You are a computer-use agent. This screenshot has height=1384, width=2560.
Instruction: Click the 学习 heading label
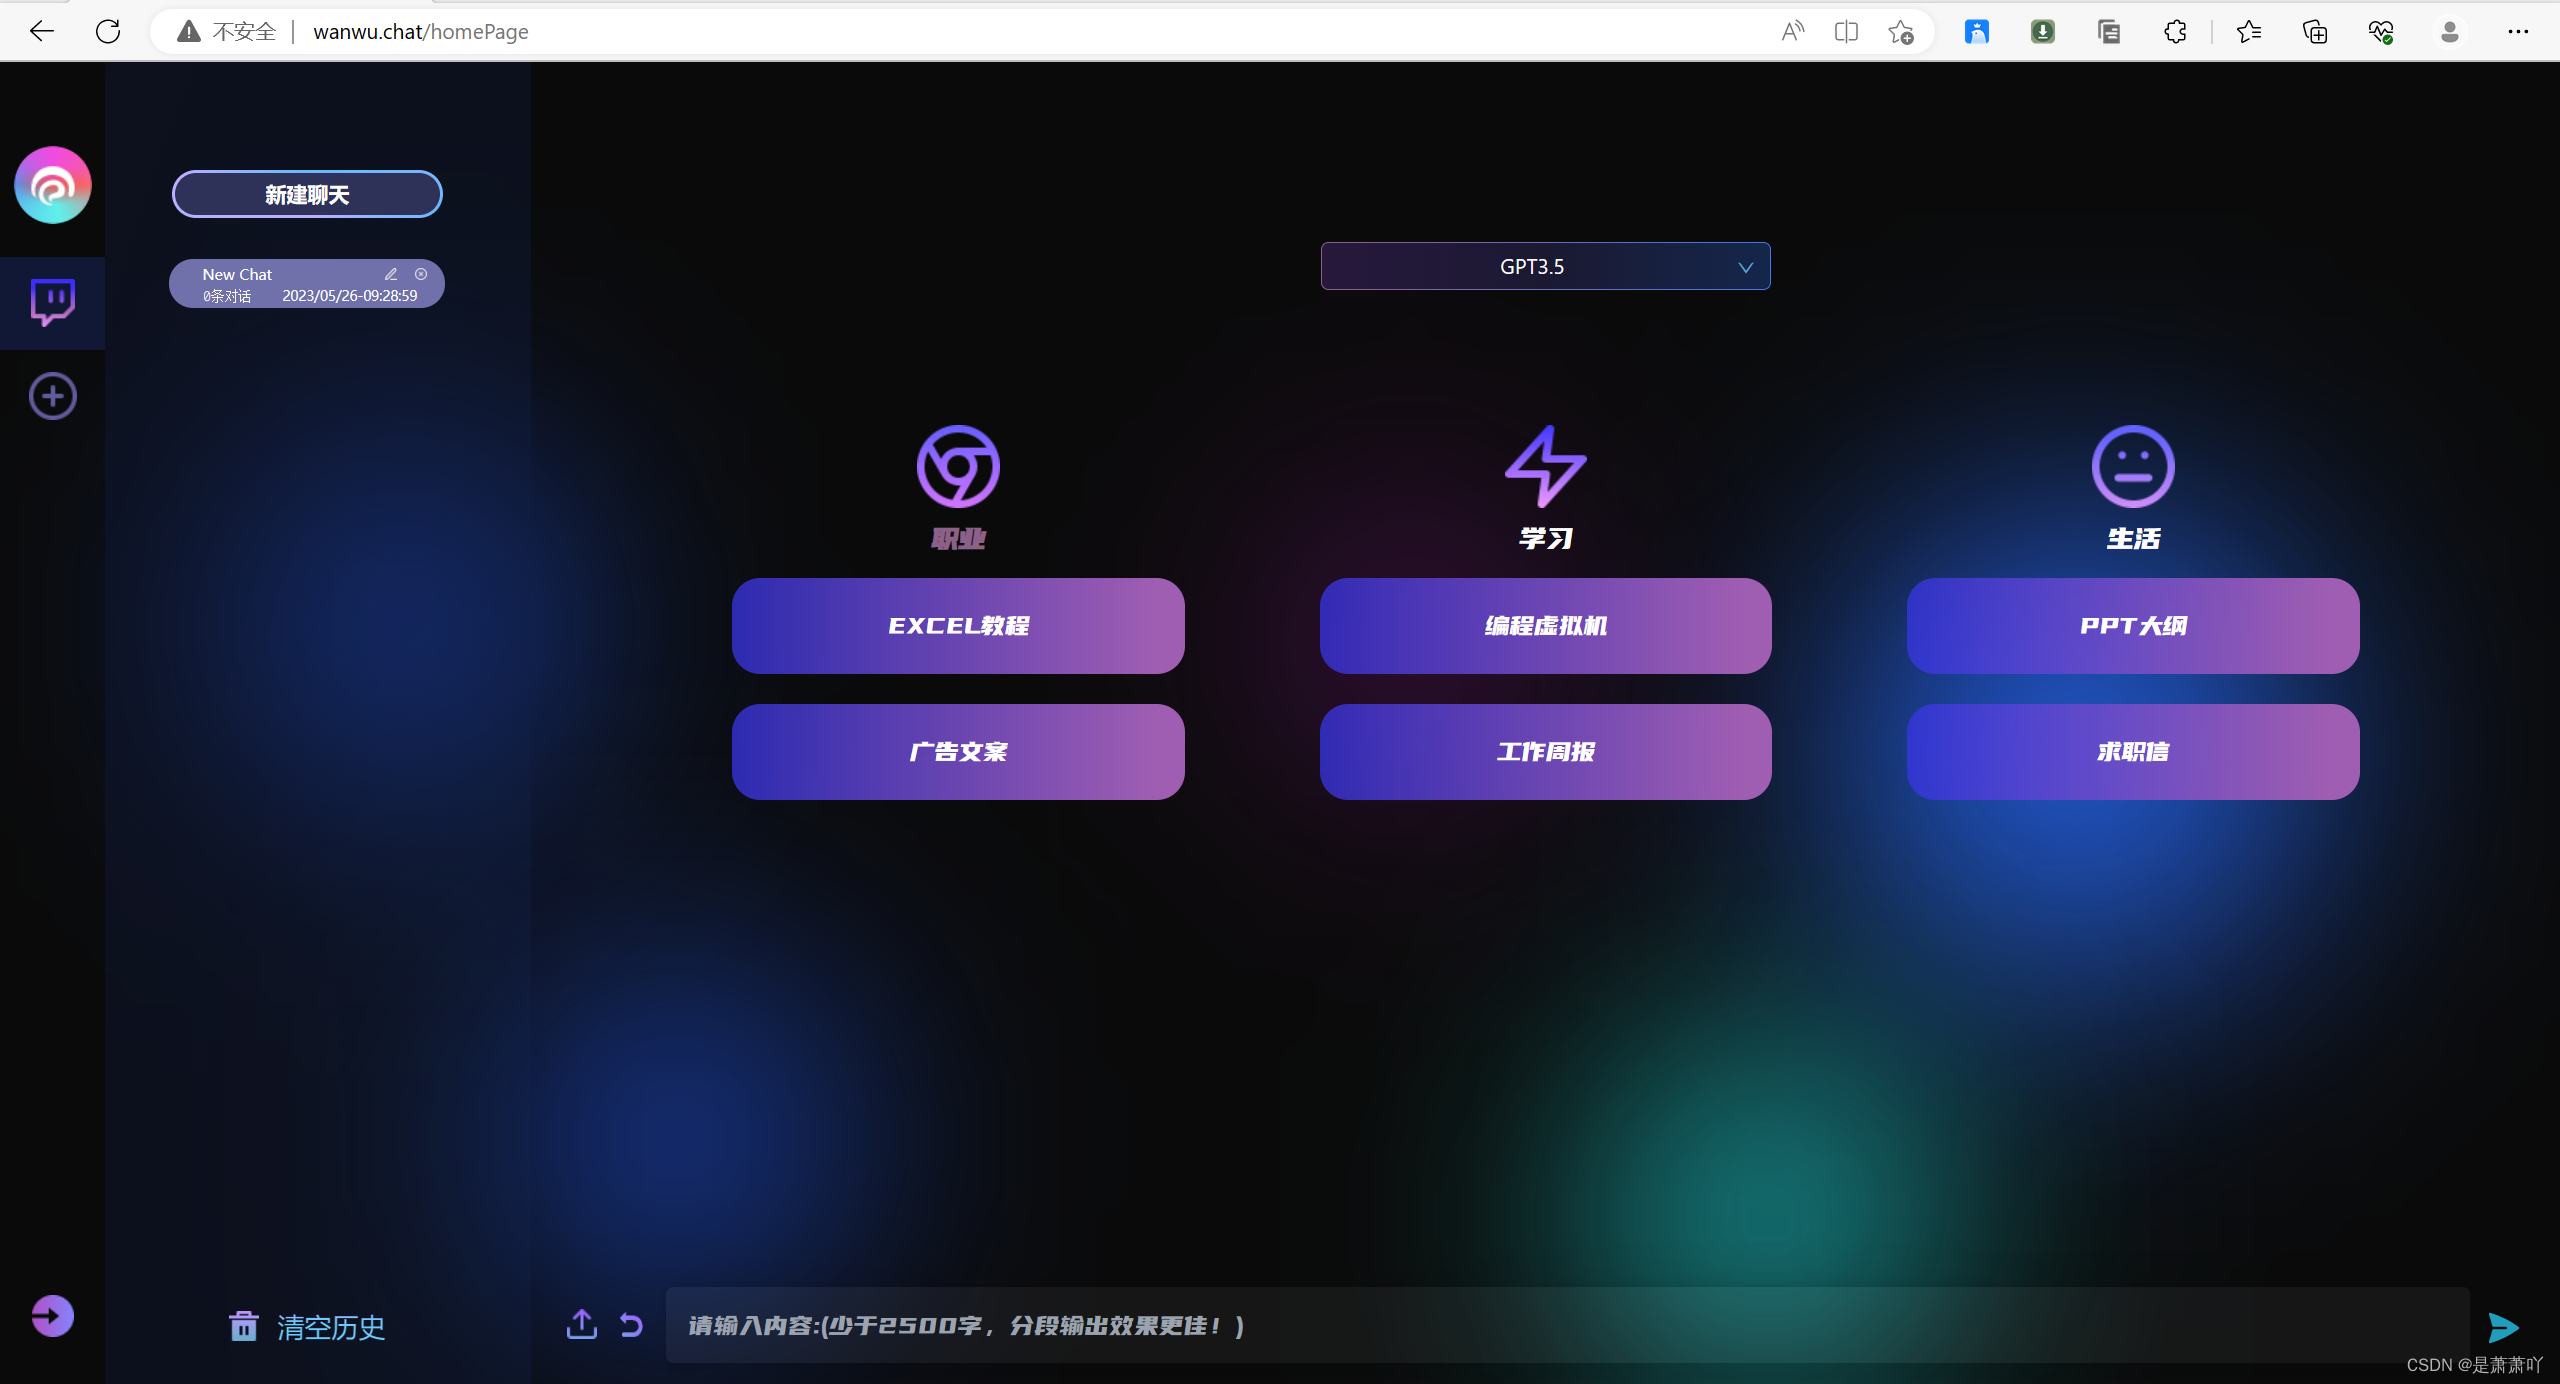click(1545, 539)
